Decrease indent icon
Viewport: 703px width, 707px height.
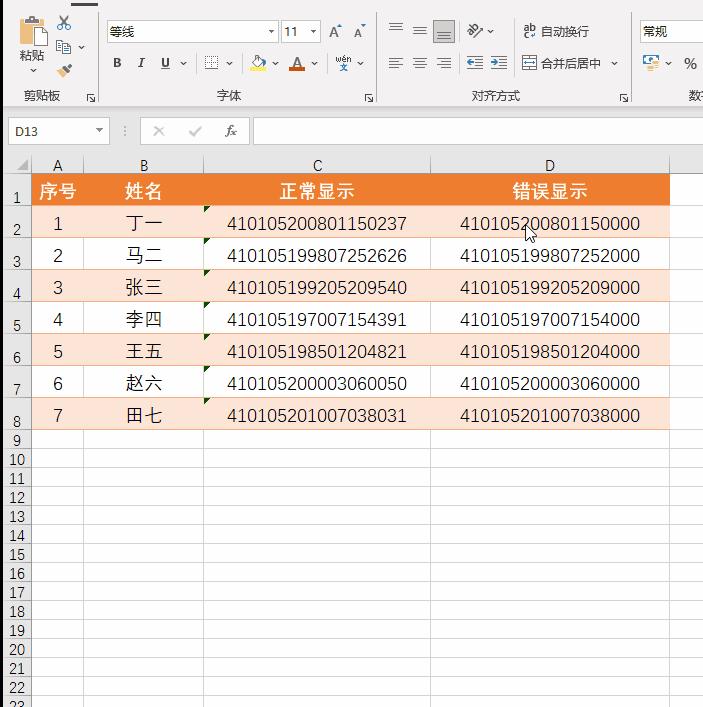pyautogui.click(x=475, y=63)
